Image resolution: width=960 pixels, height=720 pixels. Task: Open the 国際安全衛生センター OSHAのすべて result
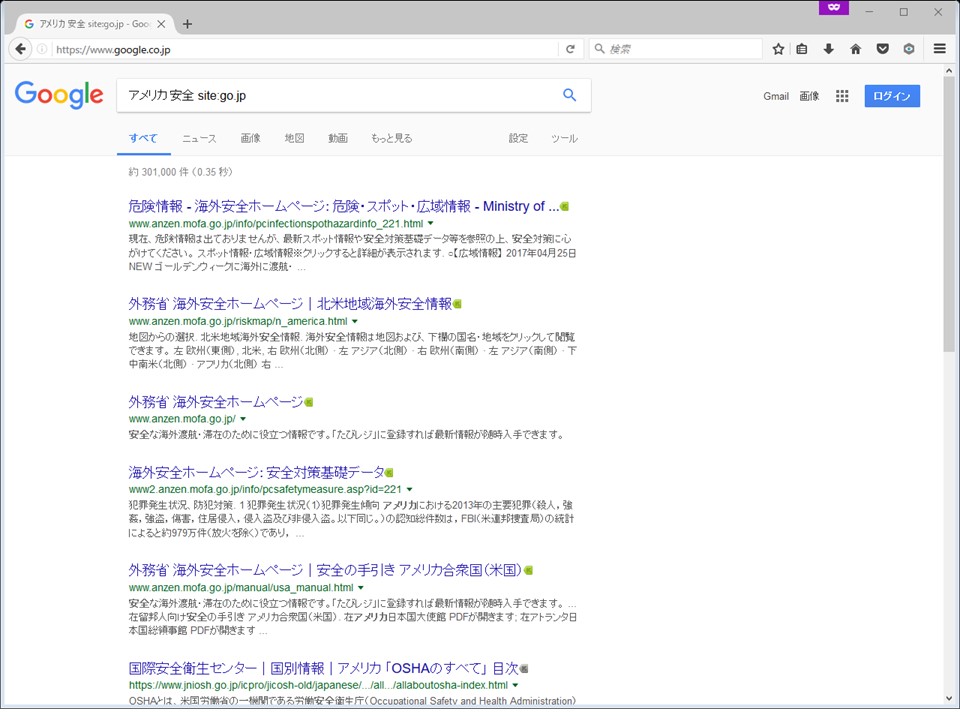(323, 668)
